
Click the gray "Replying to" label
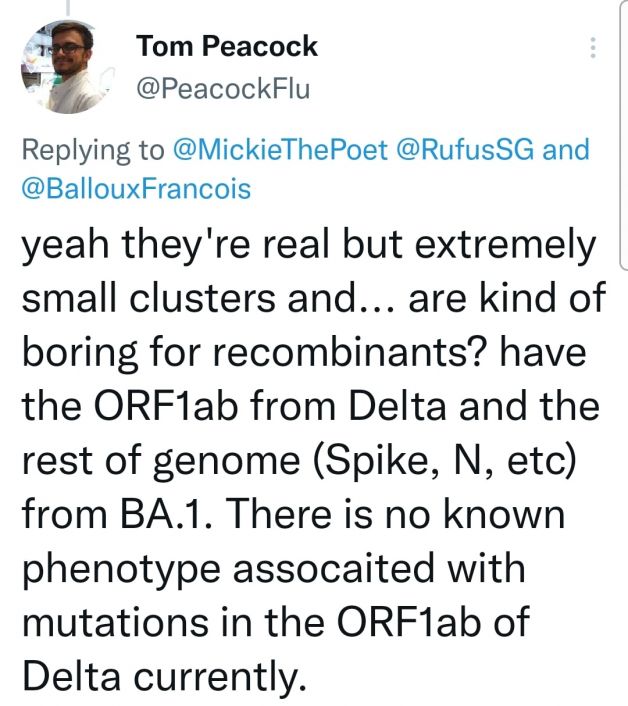pos(93,150)
